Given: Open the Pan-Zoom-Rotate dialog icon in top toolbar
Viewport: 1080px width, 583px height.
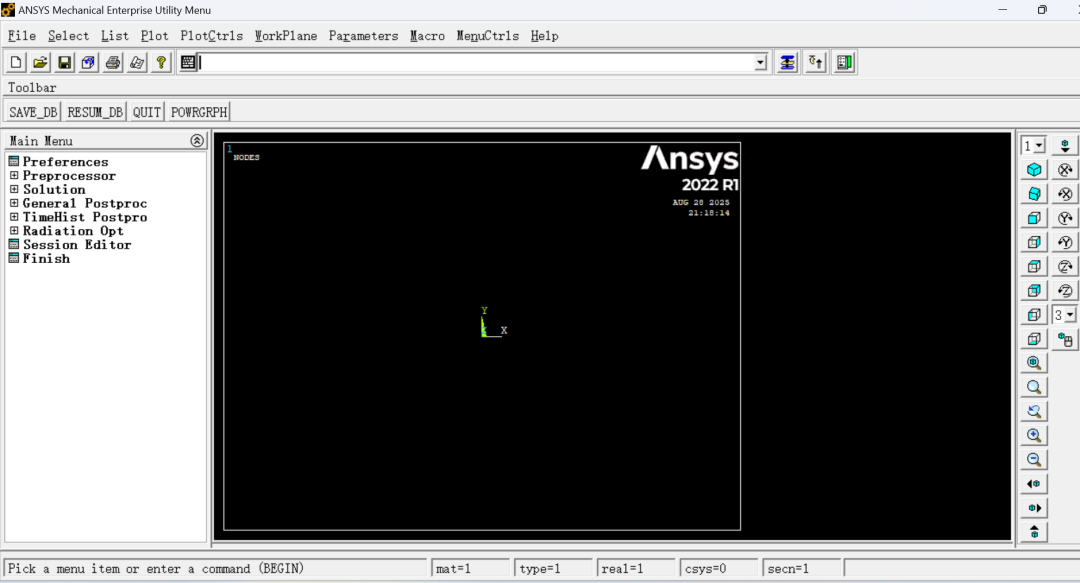Looking at the screenshot, I should tap(88, 63).
